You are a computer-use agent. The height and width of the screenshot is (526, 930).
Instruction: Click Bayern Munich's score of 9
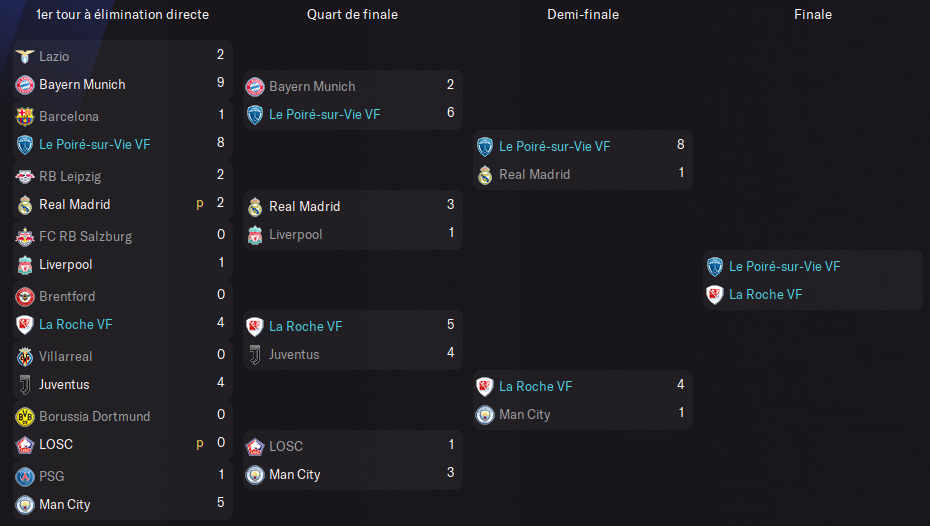tap(220, 85)
